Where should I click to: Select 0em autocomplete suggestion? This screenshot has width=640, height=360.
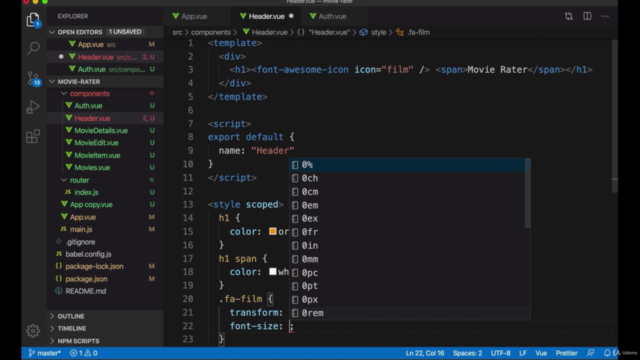407,205
